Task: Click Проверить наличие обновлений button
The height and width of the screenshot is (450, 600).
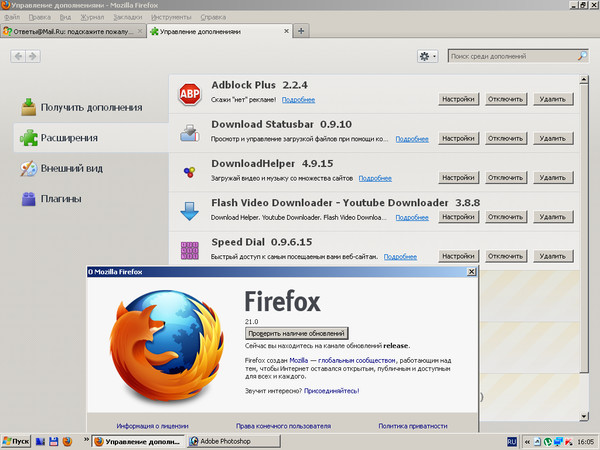Action: [297, 333]
